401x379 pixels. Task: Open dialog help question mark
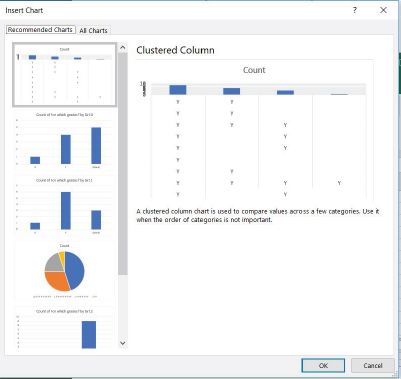355,10
